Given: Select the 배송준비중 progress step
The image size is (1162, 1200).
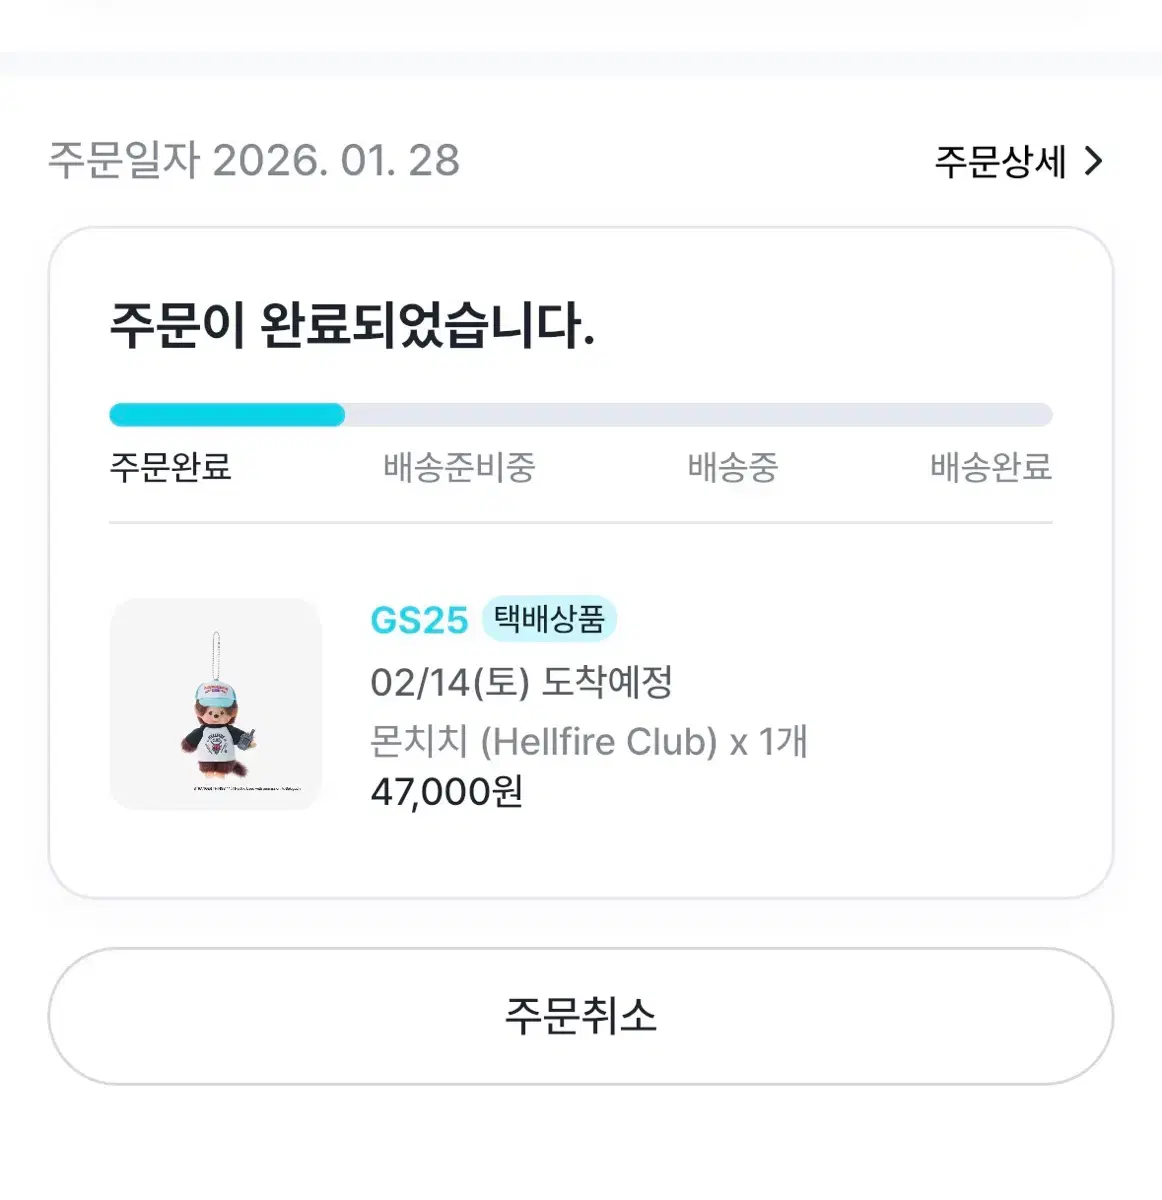Looking at the screenshot, I should point(459,467).
